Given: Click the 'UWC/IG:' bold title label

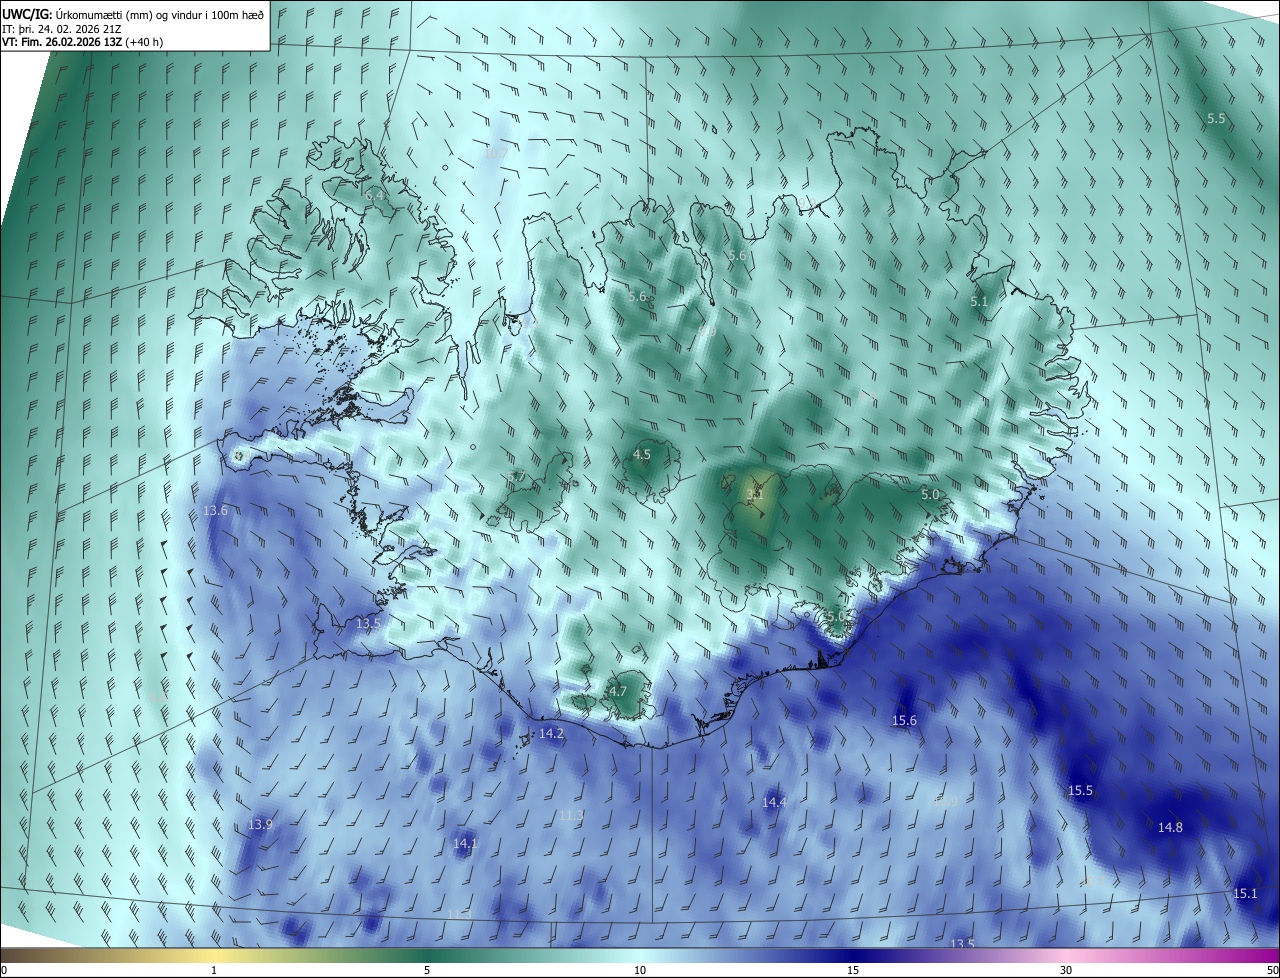Looking at the screenshot, I should pos(27,15).
